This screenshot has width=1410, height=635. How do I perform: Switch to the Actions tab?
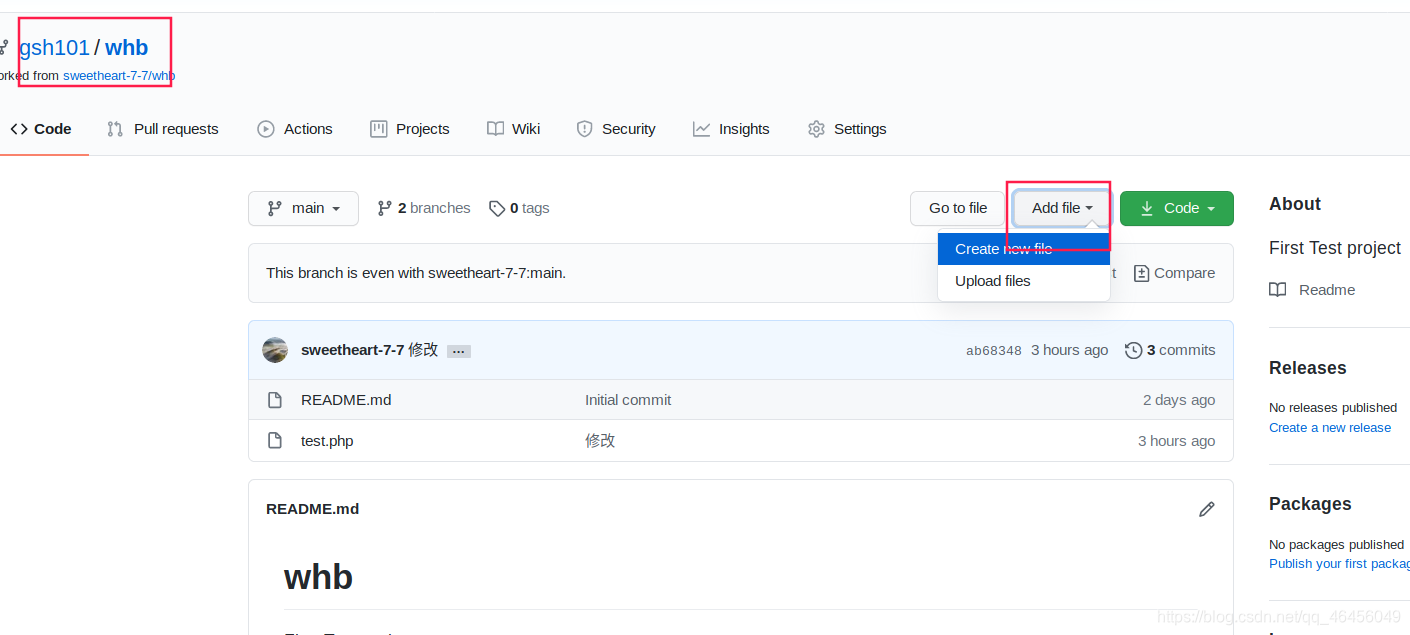[295, 129]
